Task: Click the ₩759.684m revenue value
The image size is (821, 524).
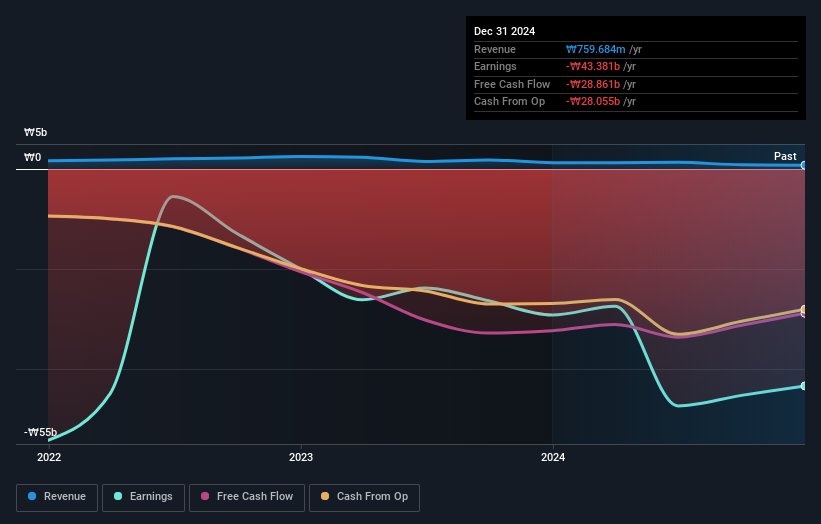Action: 595,49
